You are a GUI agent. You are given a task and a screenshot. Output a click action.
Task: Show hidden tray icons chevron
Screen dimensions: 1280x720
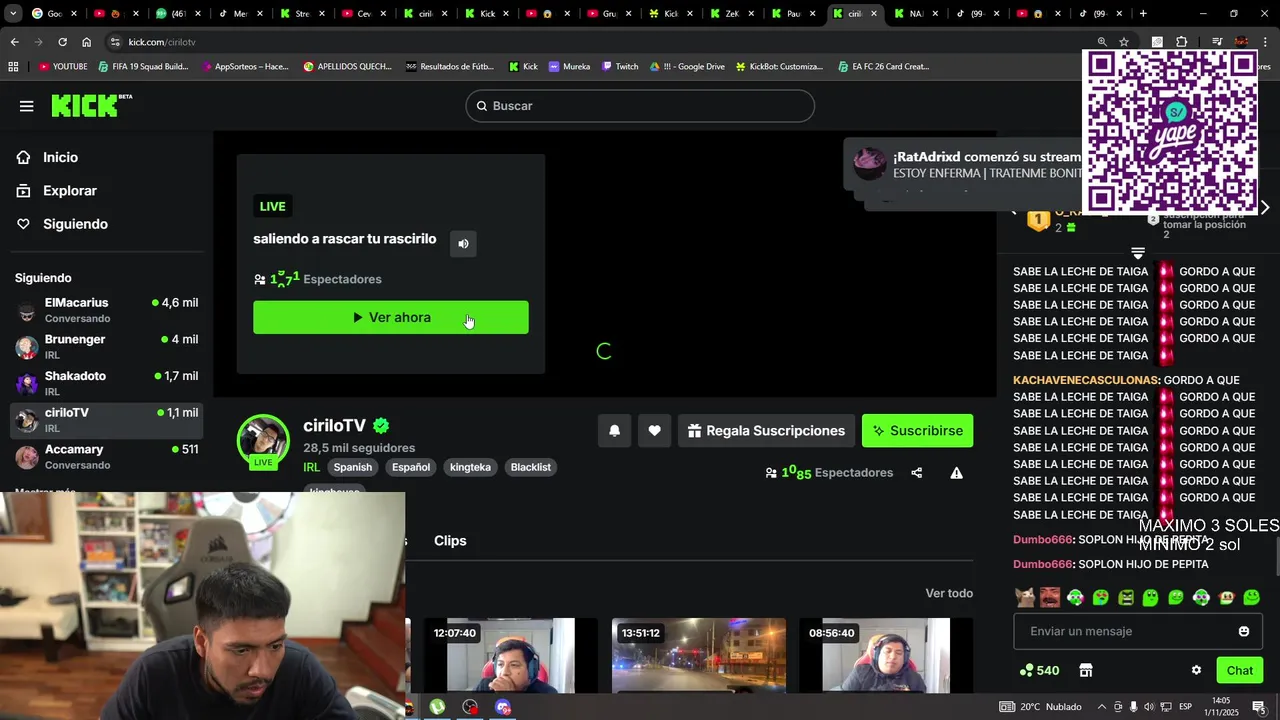pyautogui.click(x=1101, y=707)
